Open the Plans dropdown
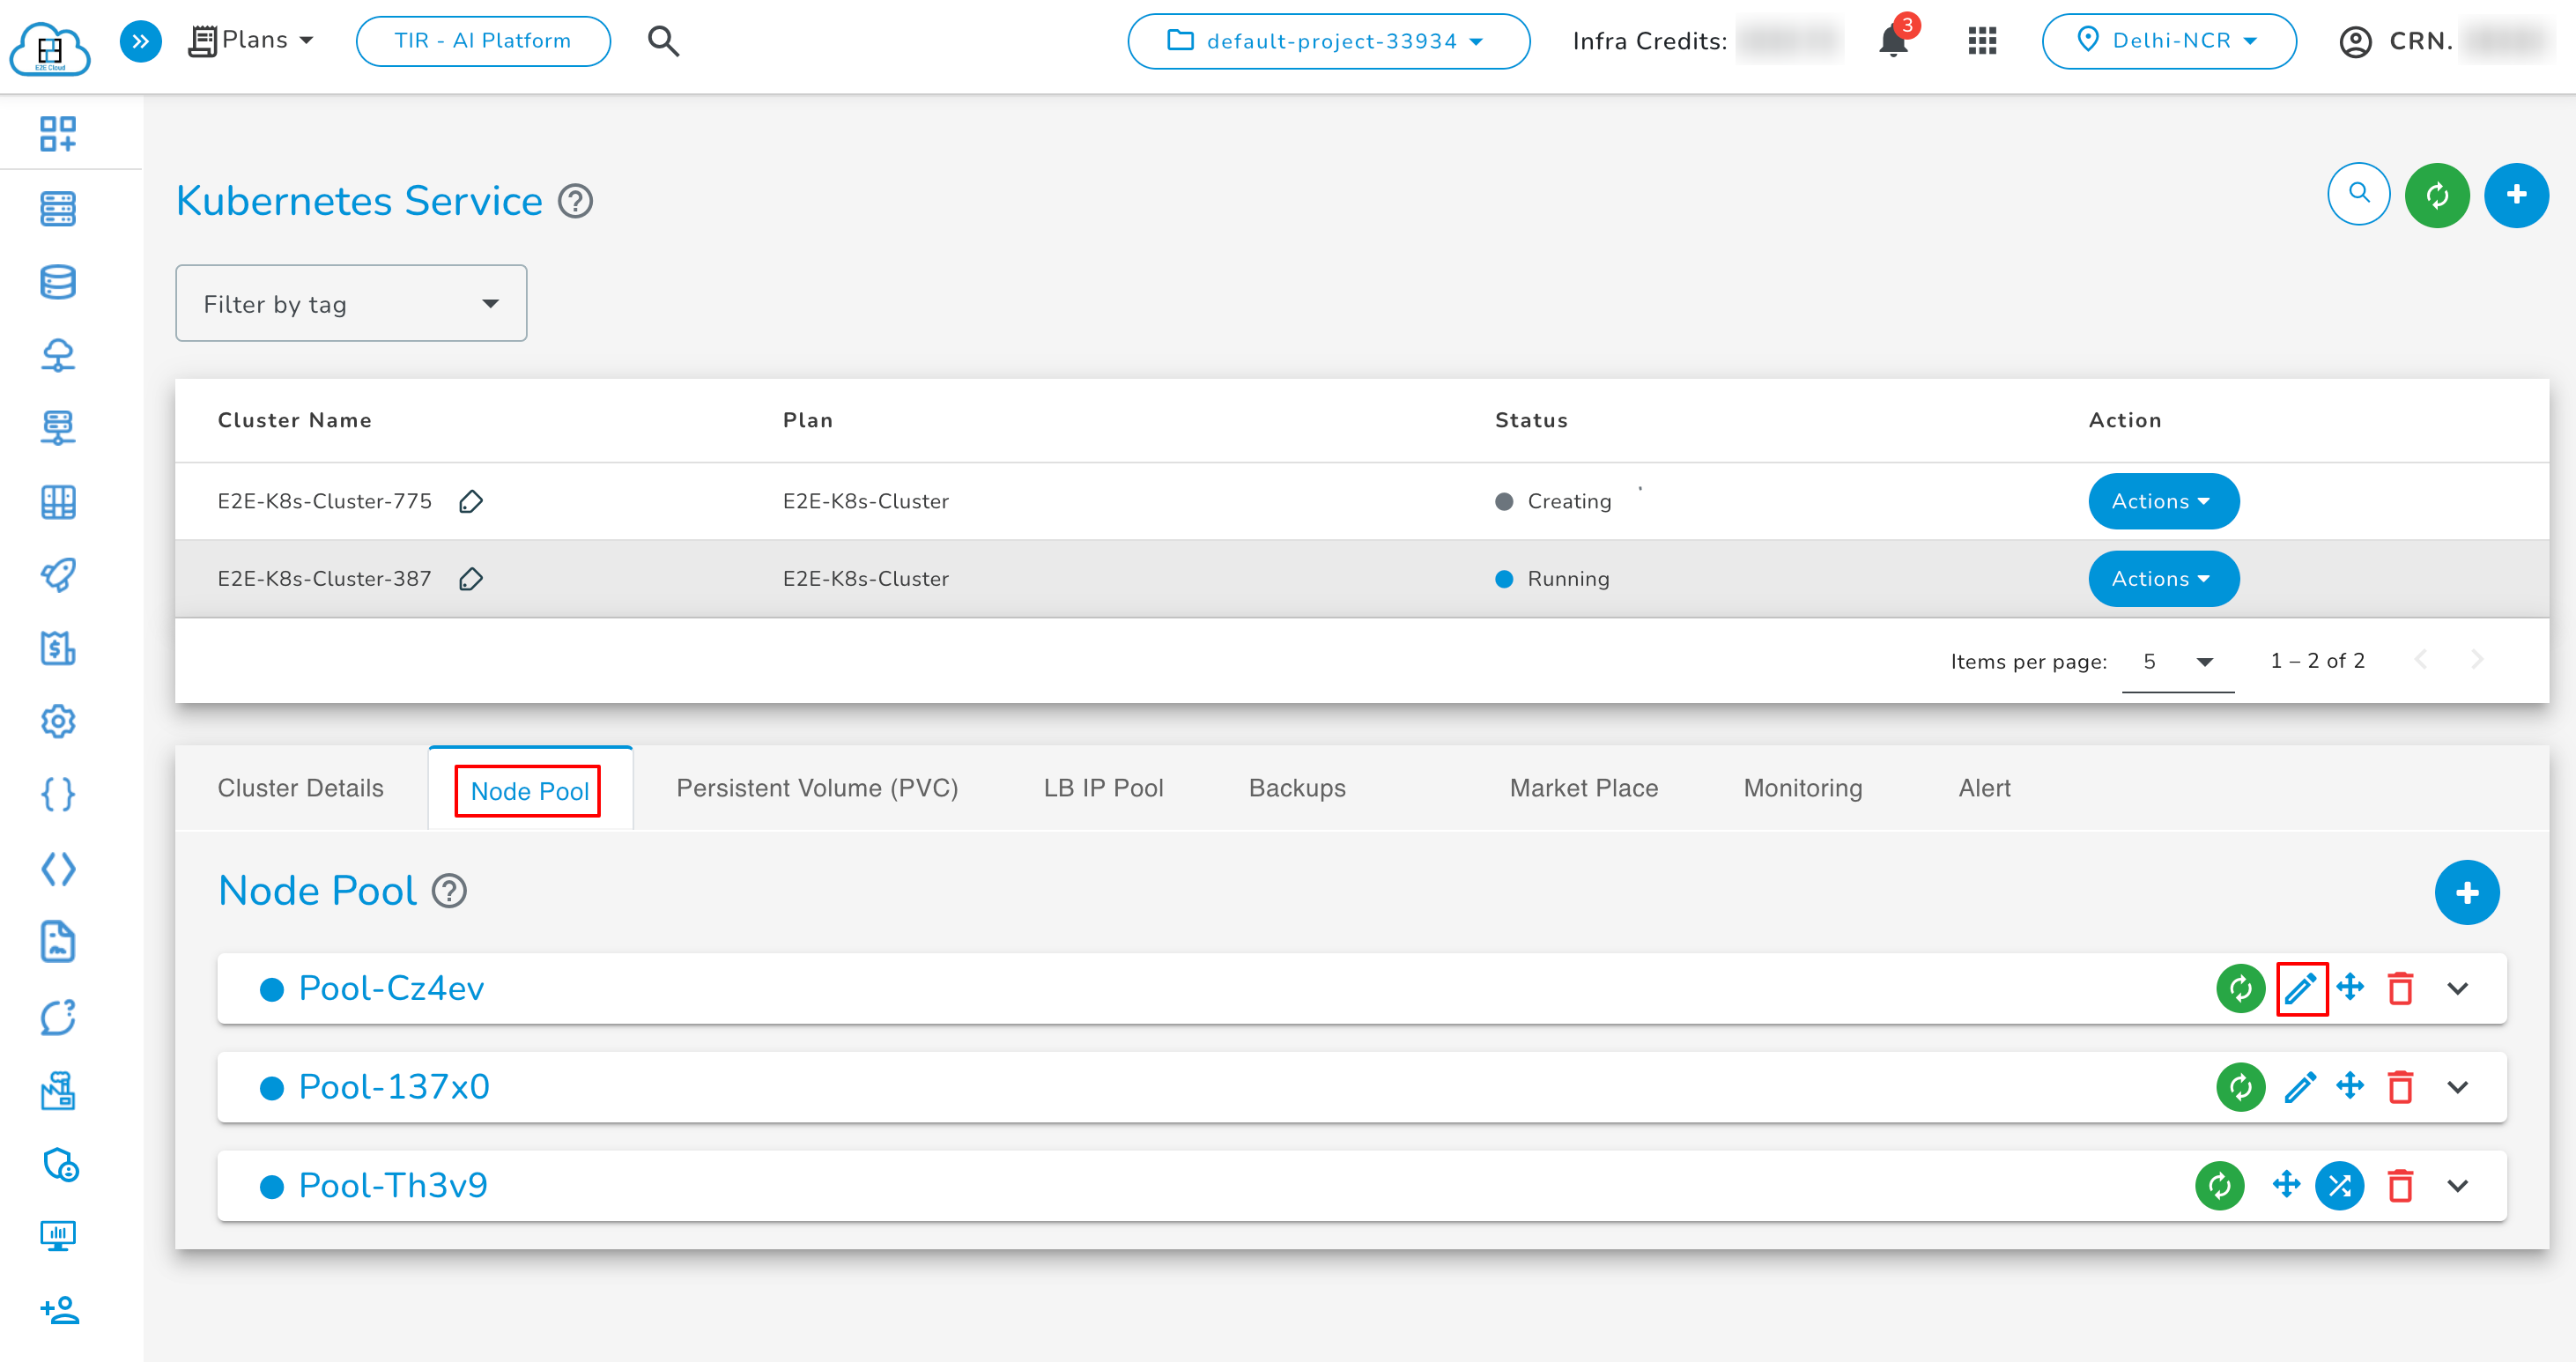The height and width of the screenshot is (1362, 2576). click(252, 41)
